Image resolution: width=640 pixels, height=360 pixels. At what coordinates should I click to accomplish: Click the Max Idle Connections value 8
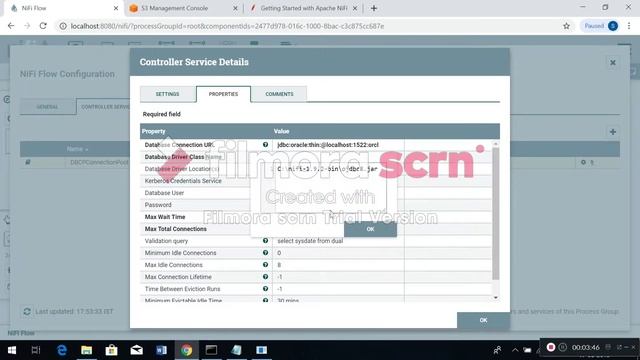[279, 265]
